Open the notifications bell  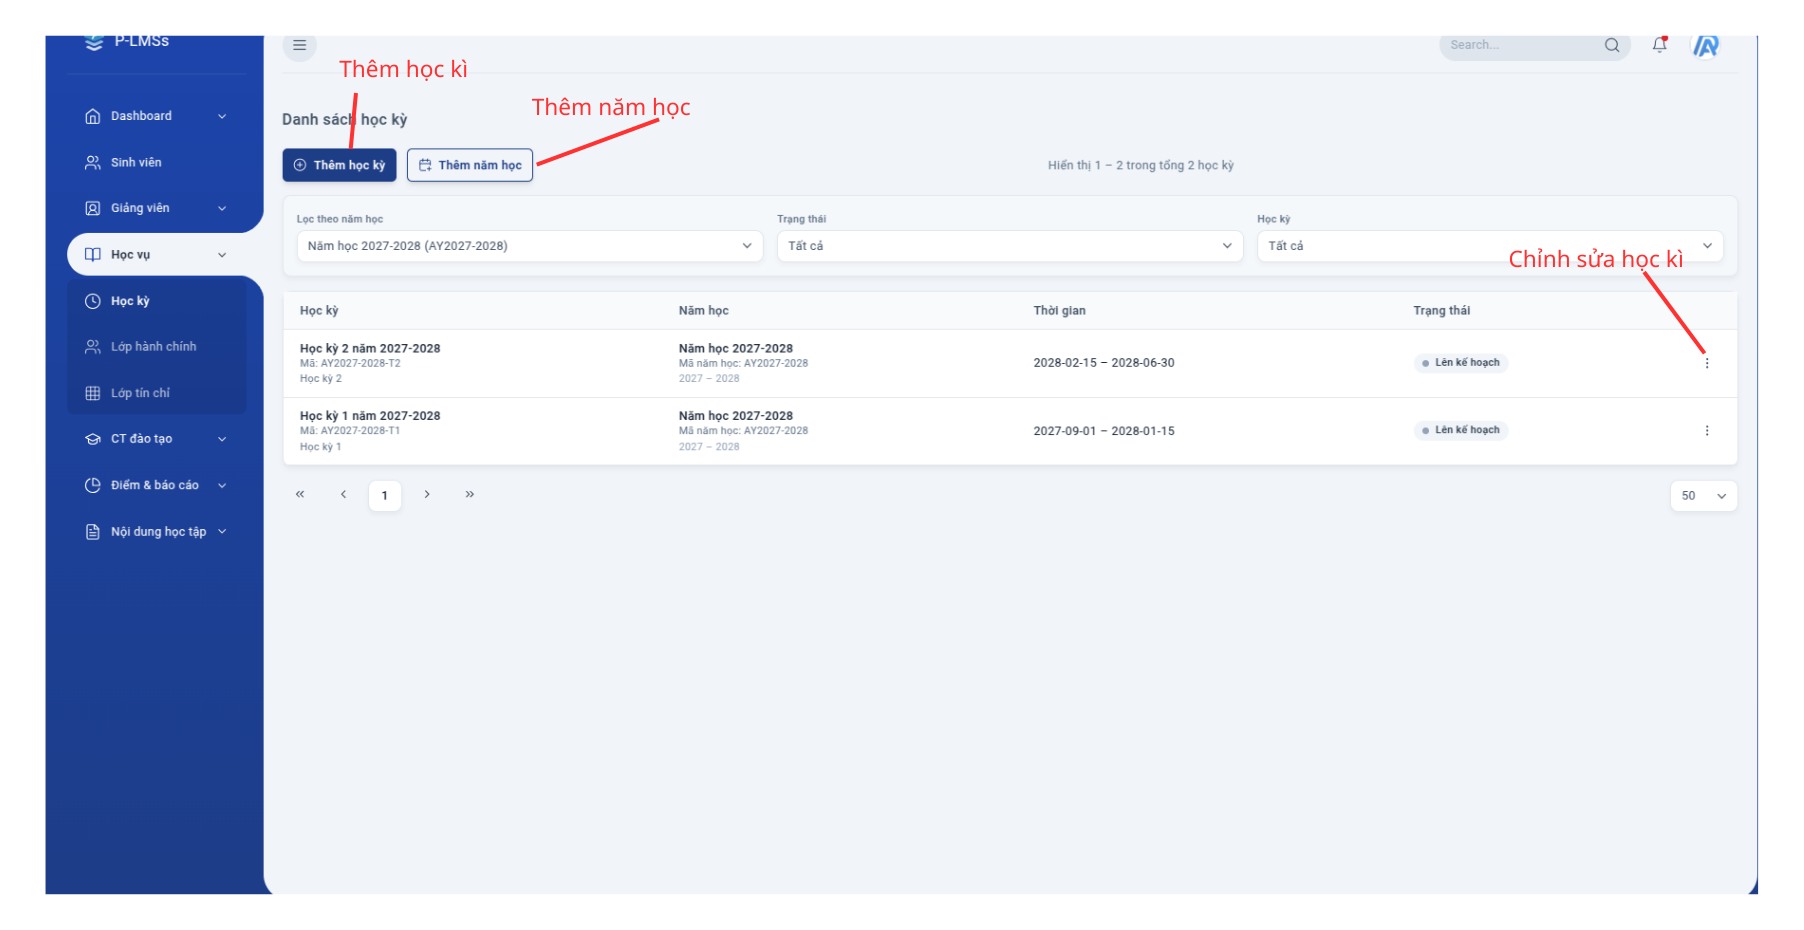[1660, 45]
